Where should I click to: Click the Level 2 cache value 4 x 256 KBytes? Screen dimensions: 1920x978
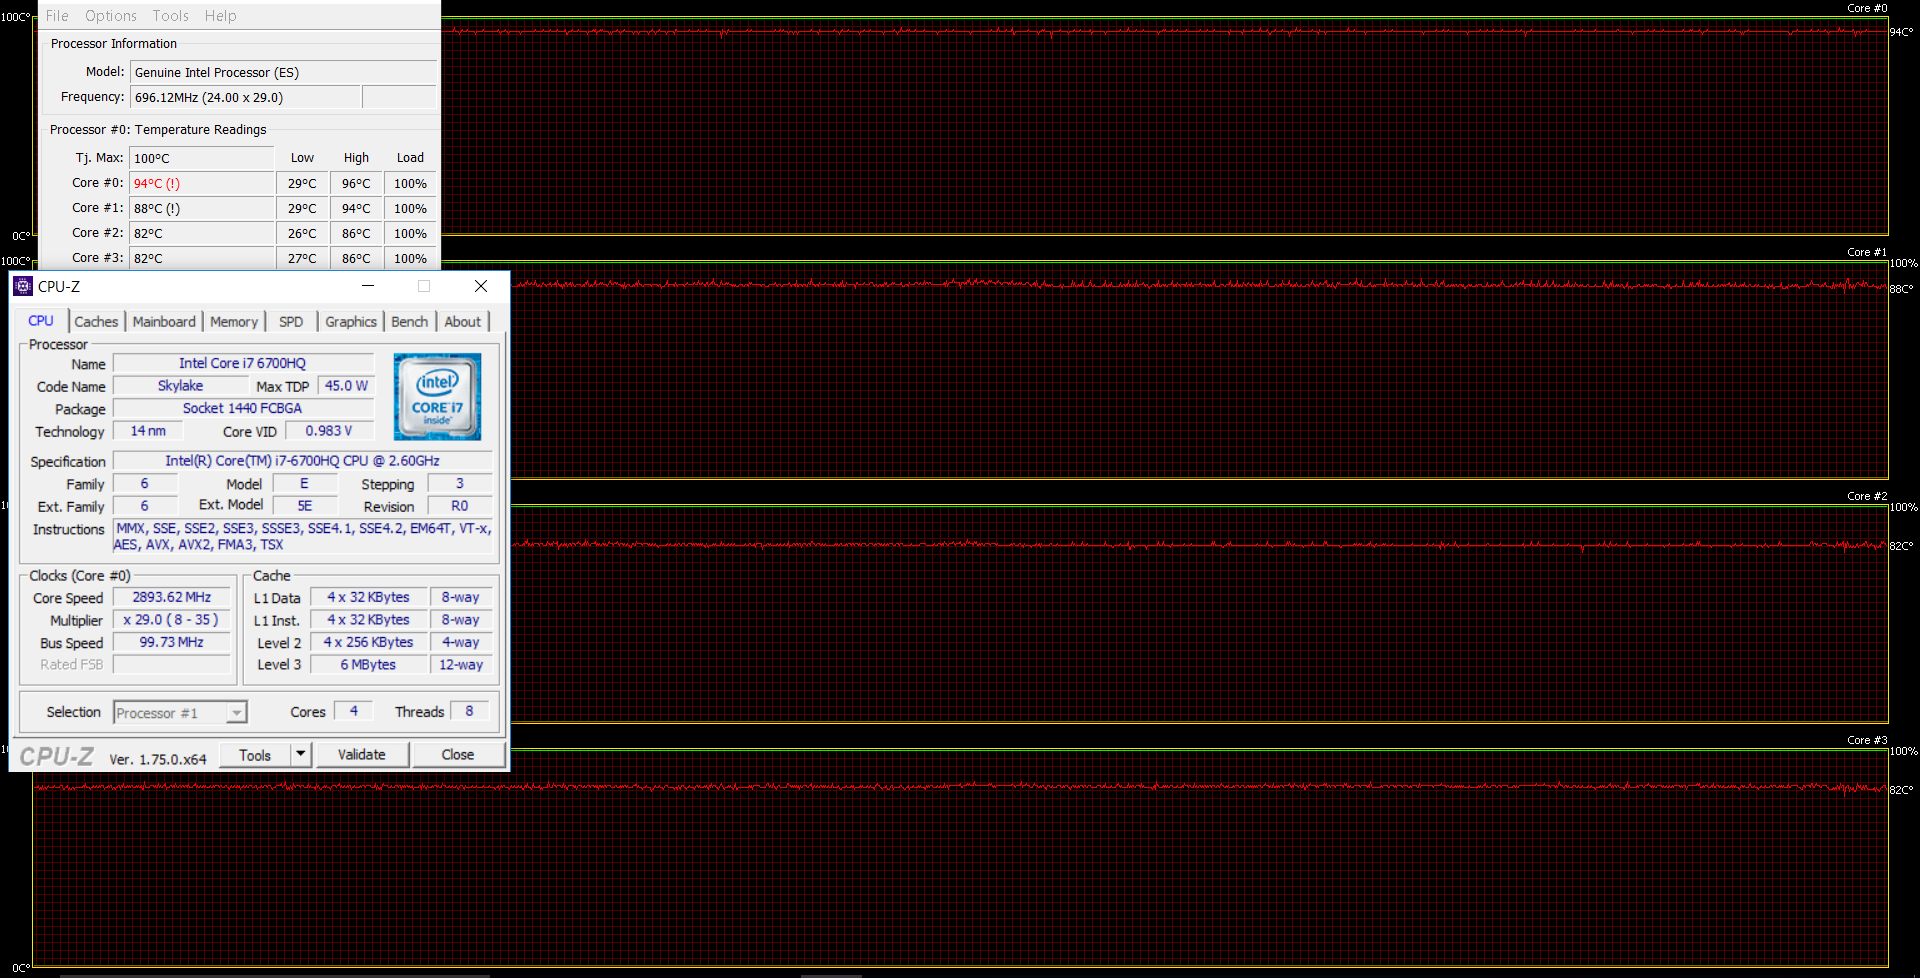(368, 642)
